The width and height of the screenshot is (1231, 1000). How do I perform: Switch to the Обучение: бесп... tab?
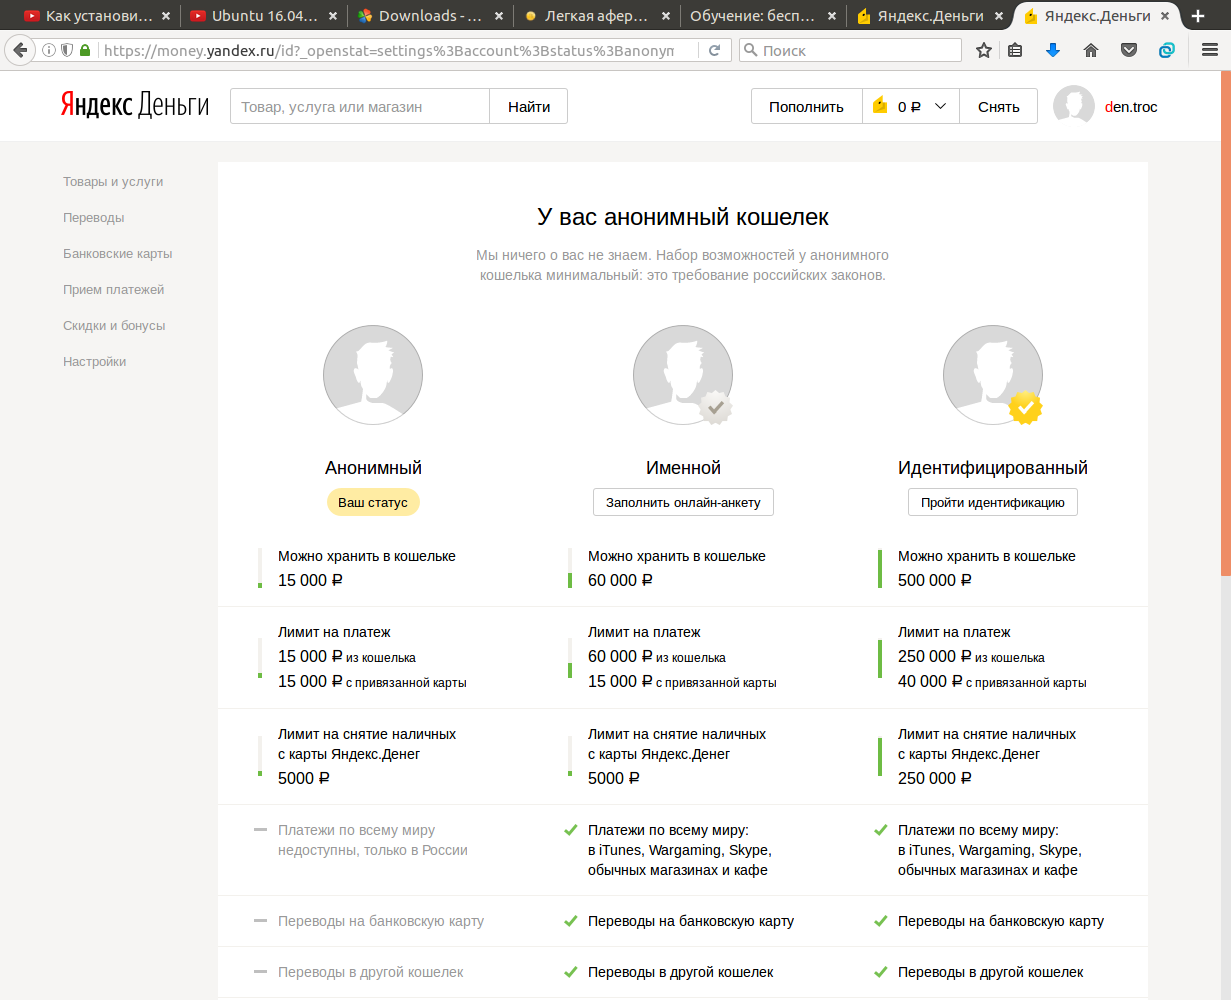pos(762,16)
